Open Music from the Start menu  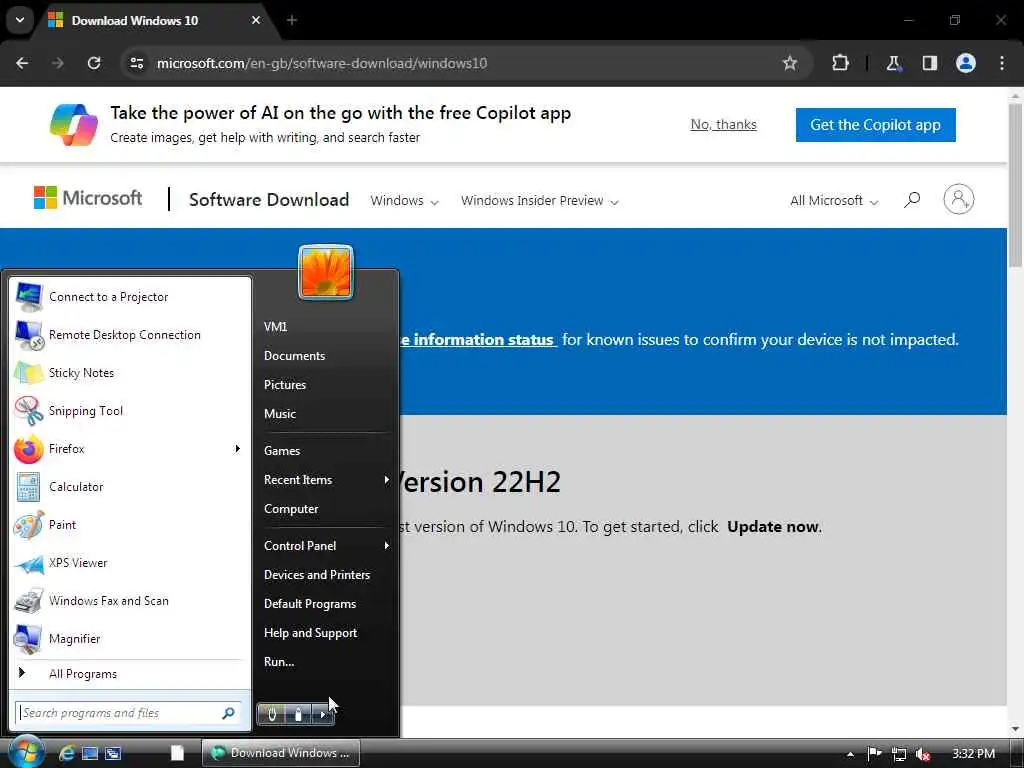[280, 413]
